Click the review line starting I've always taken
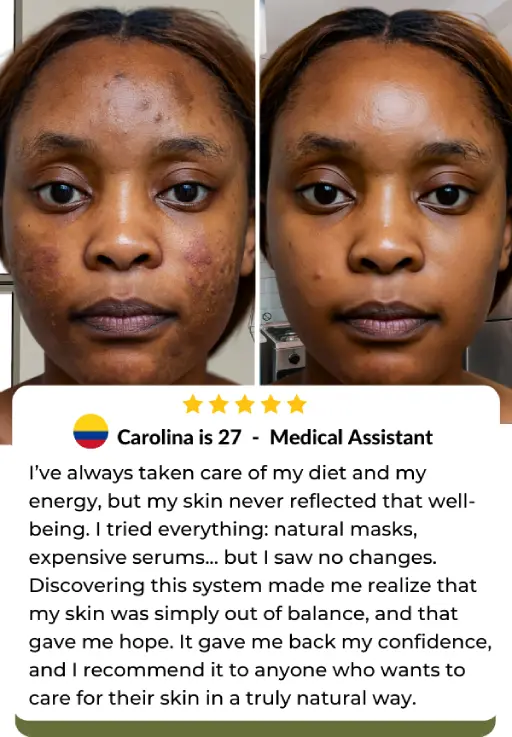512x737 pixels. [228, 473]
